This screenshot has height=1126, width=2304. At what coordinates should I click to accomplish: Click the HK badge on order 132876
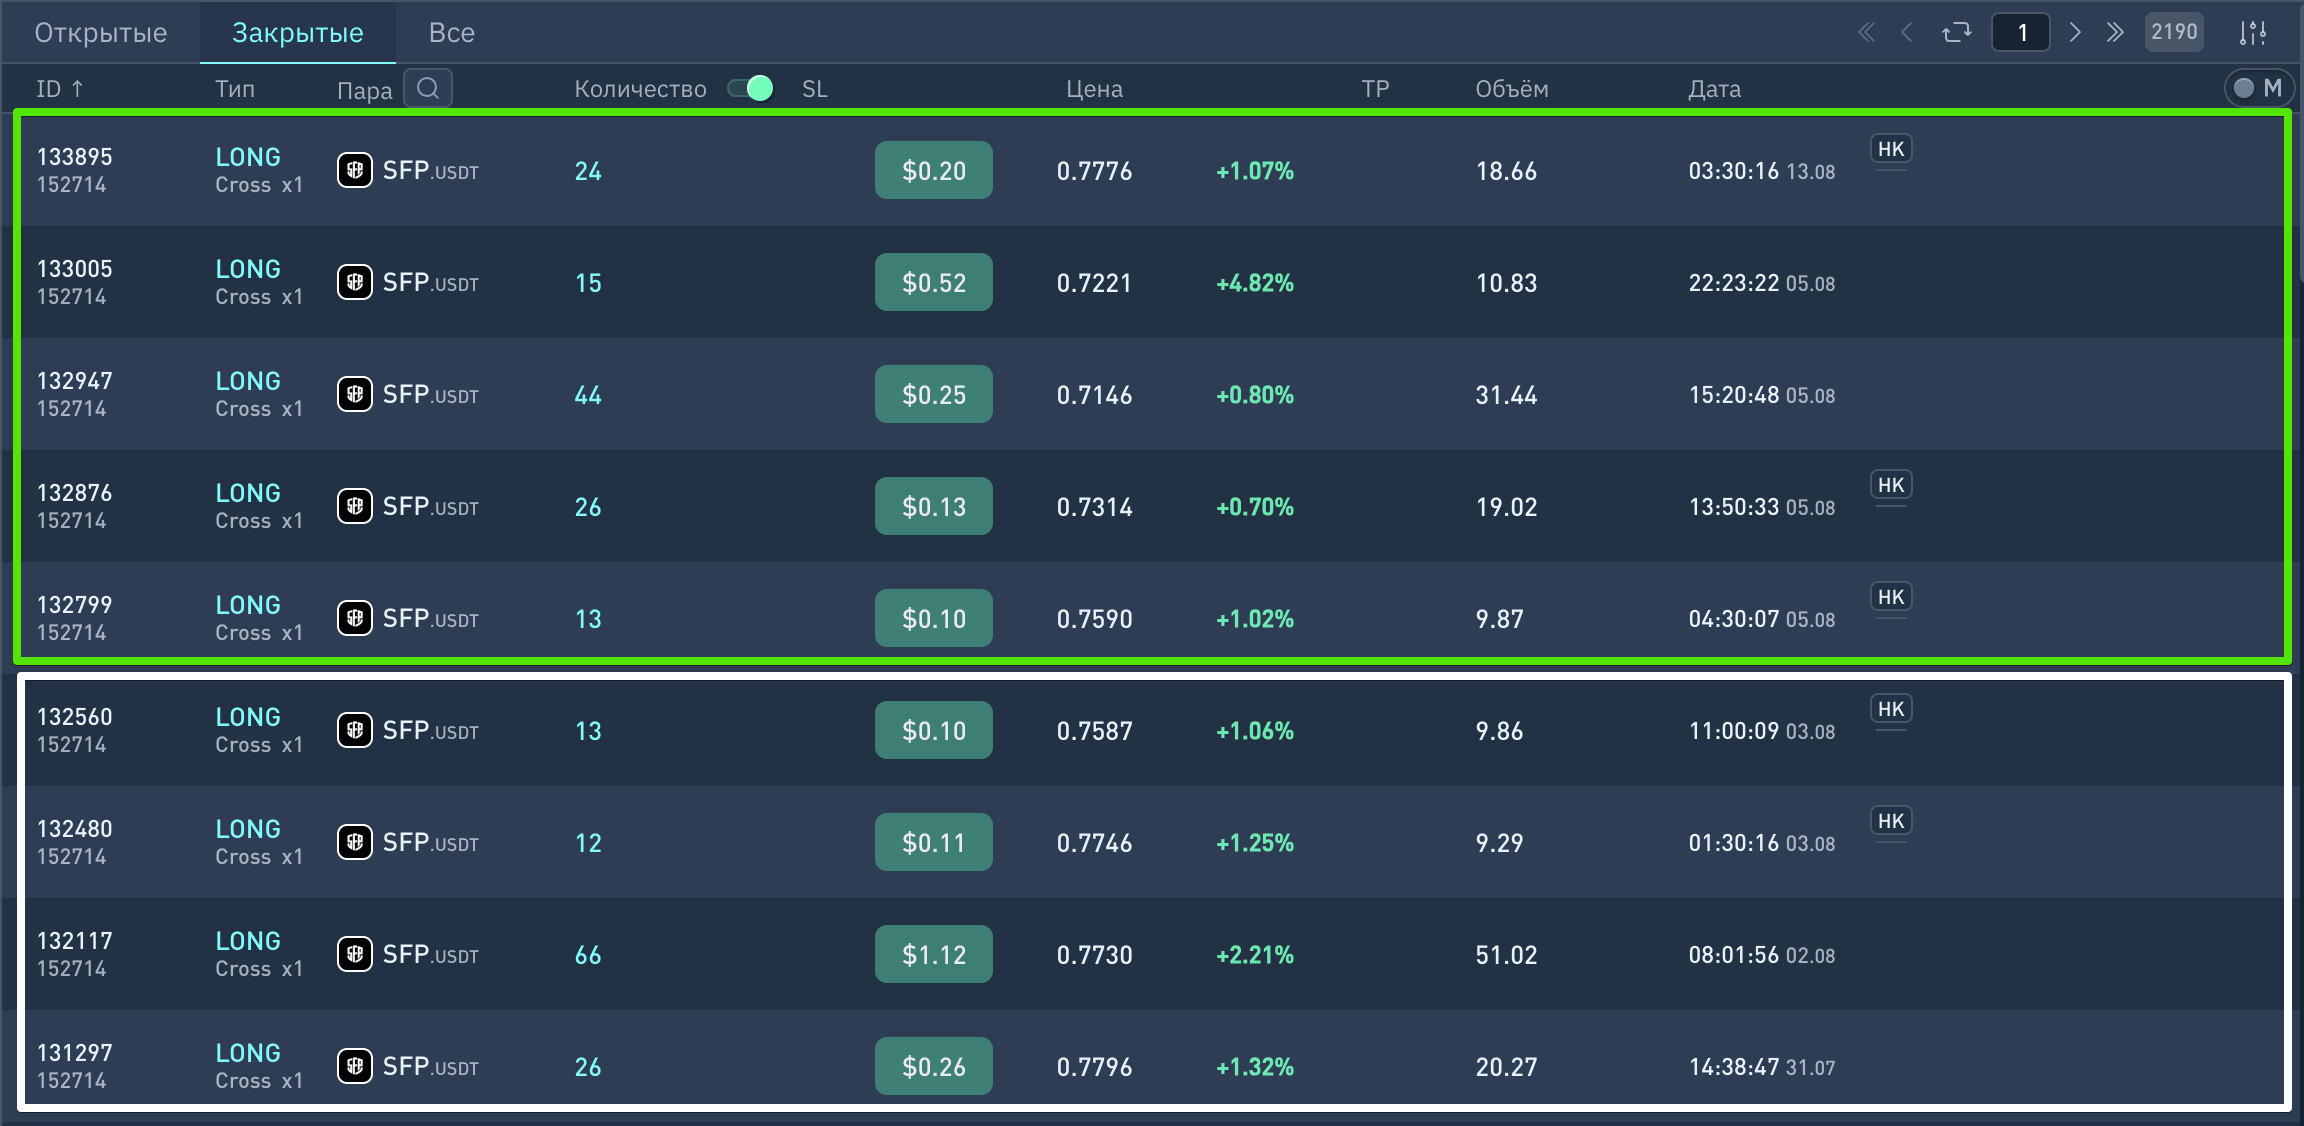pyautogui.click(x=1890, y=485)
